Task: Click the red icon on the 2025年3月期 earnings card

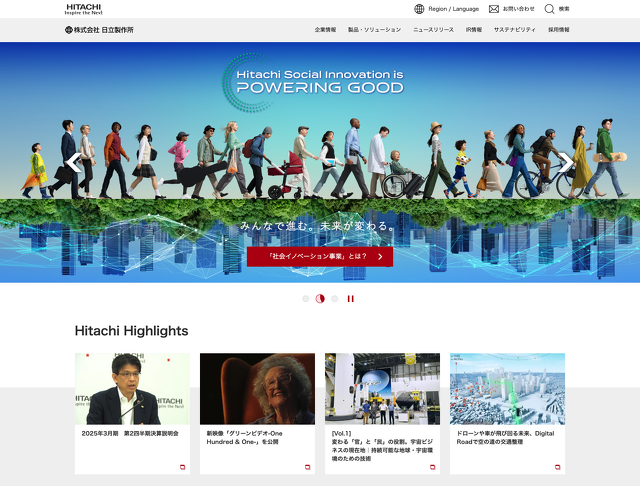Action: click(x=182, y=466)
